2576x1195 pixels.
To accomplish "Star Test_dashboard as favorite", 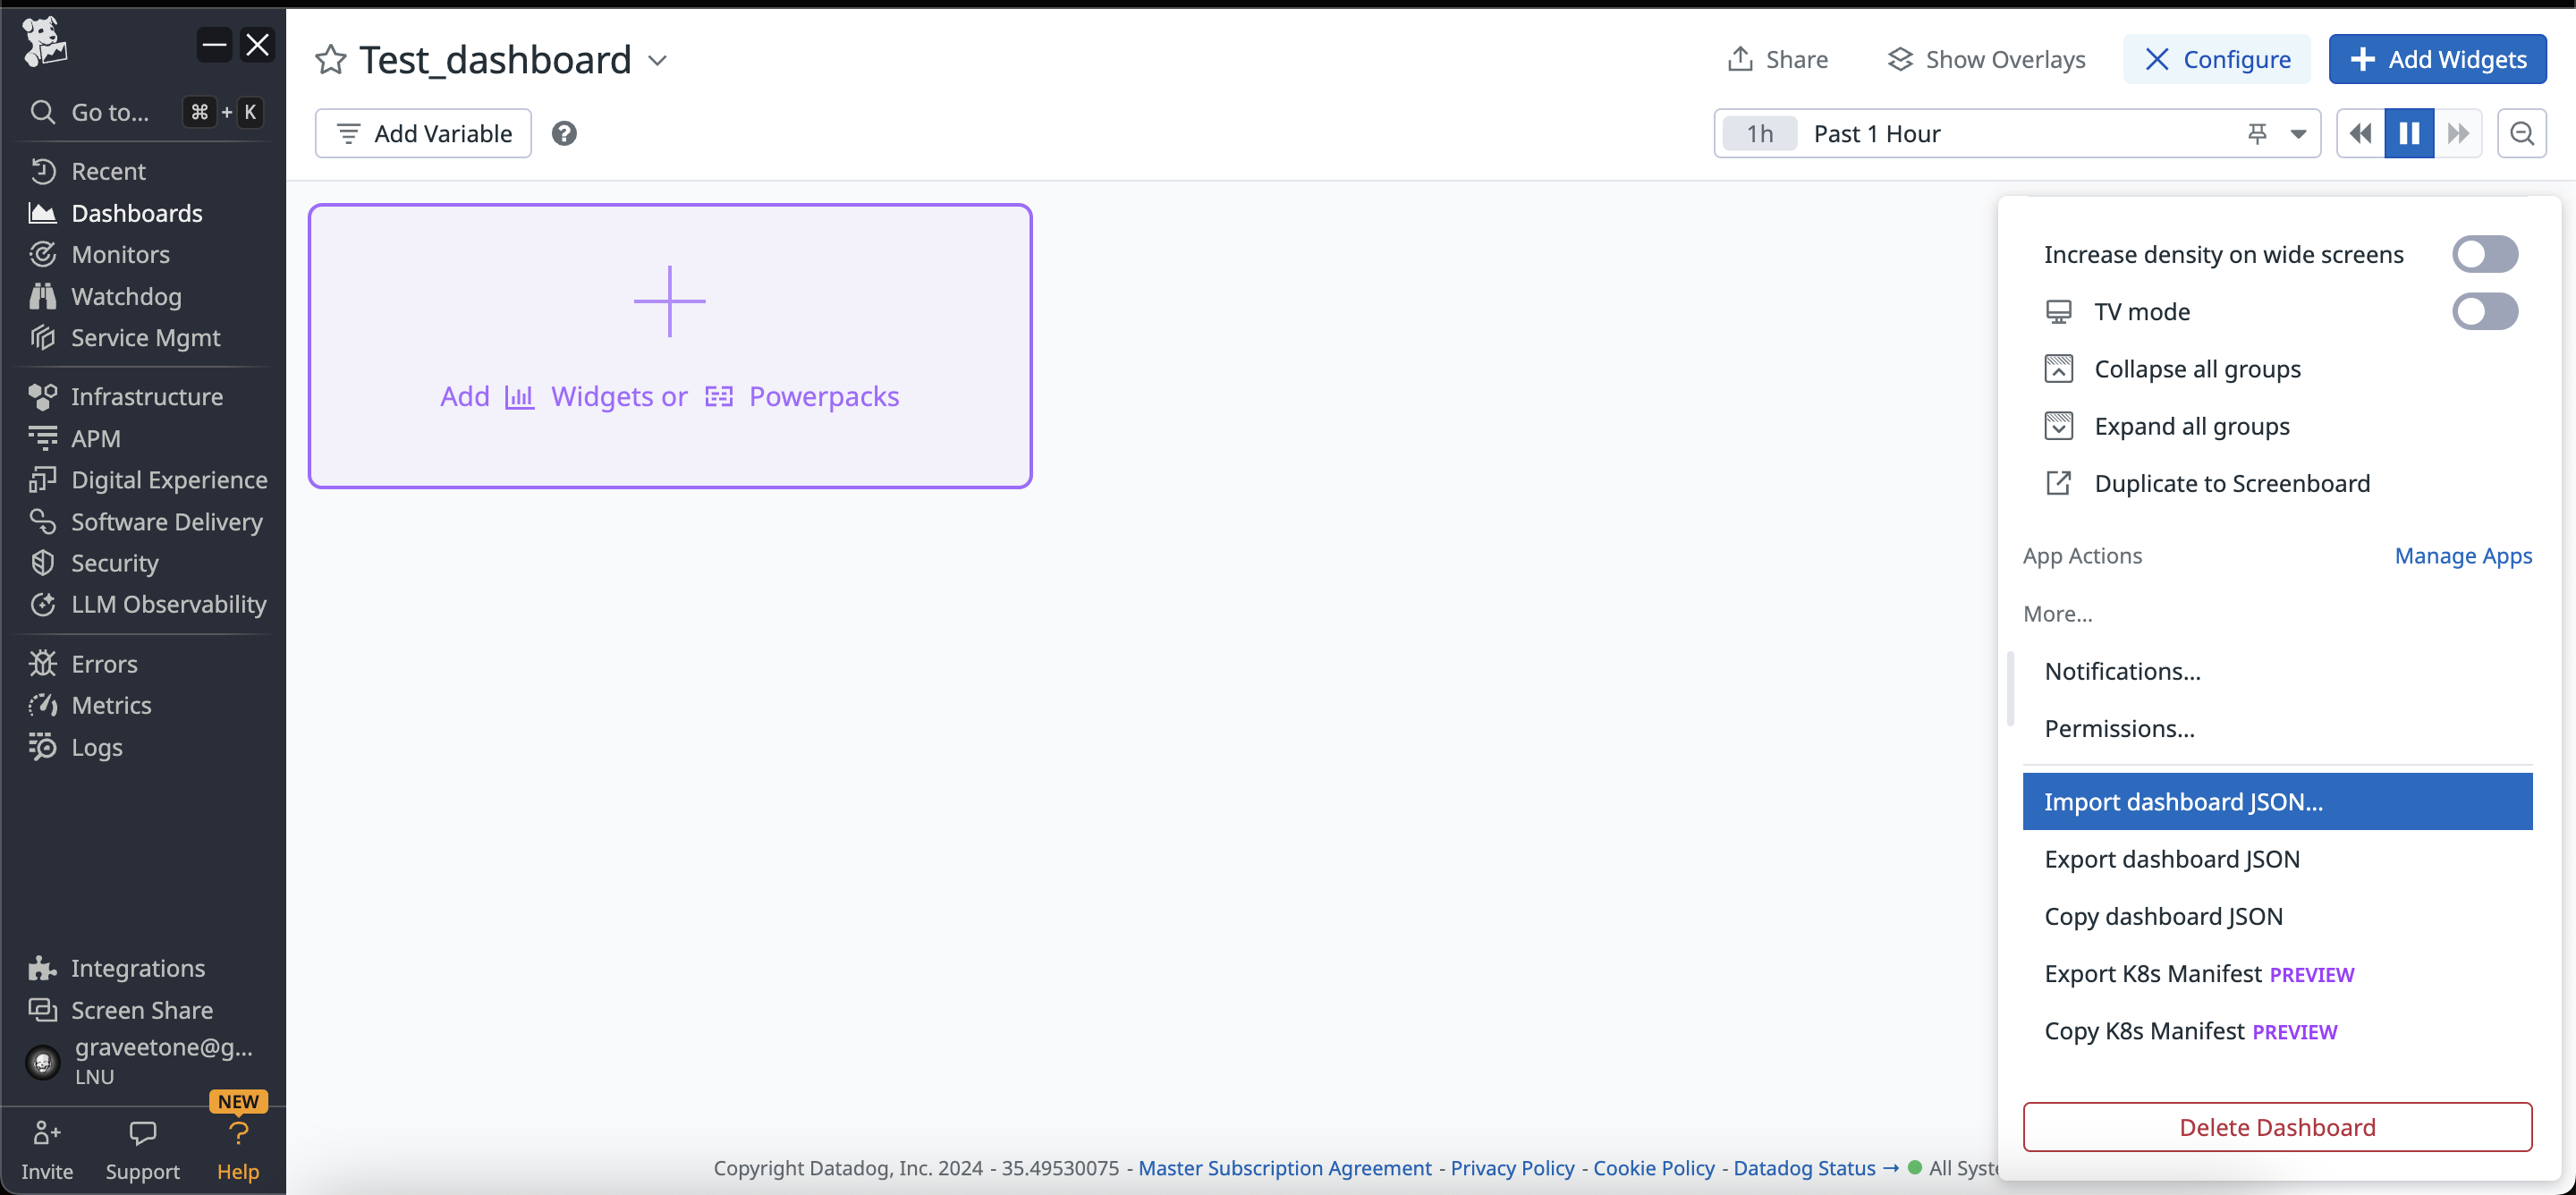I will [x=330, y=60].
